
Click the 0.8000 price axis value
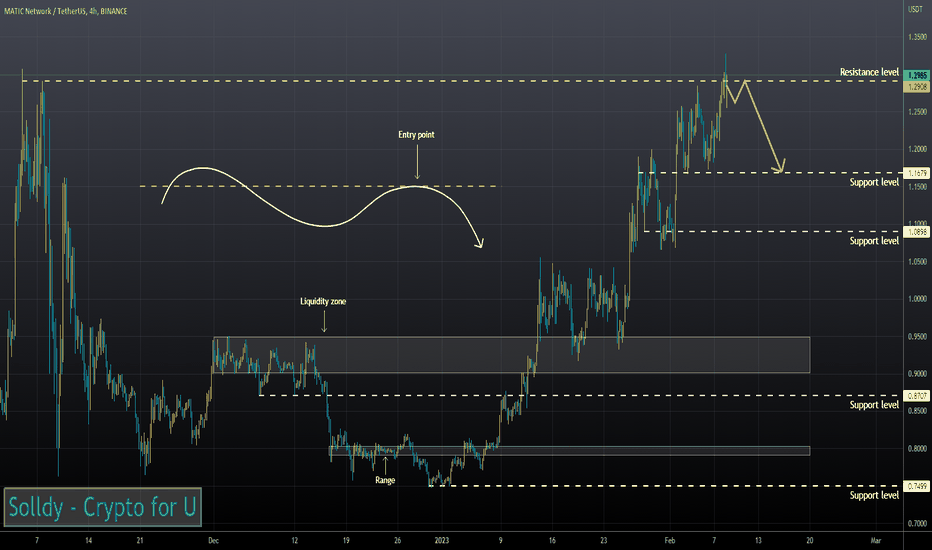(917, 449)
